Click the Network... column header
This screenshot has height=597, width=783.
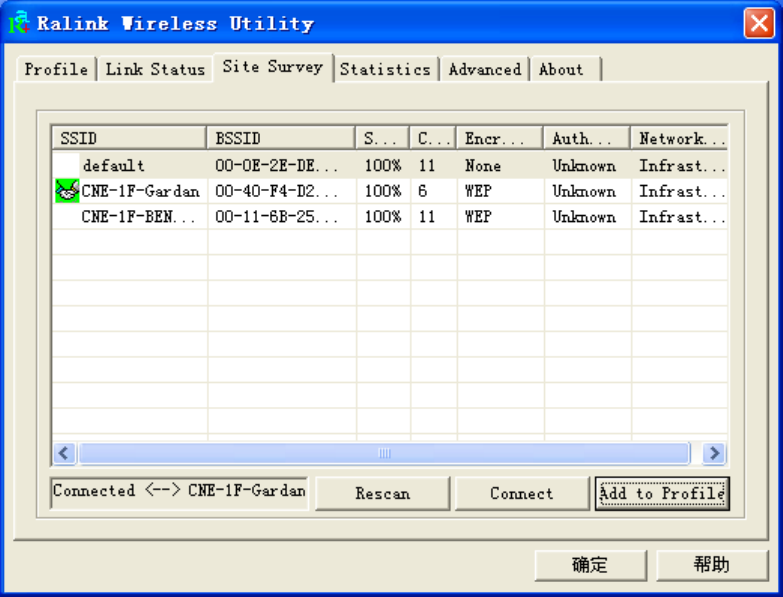pos(679,138)
